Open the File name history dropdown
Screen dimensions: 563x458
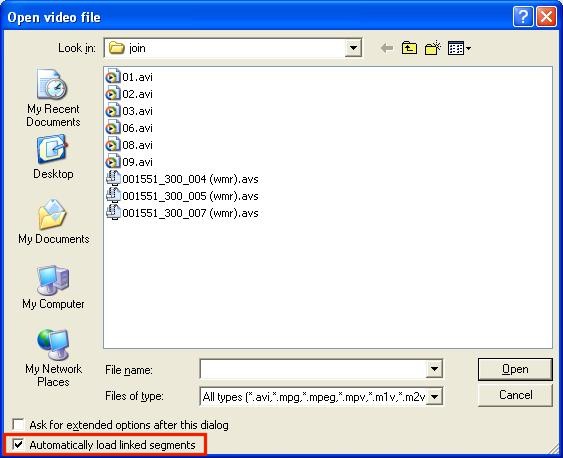434,369
